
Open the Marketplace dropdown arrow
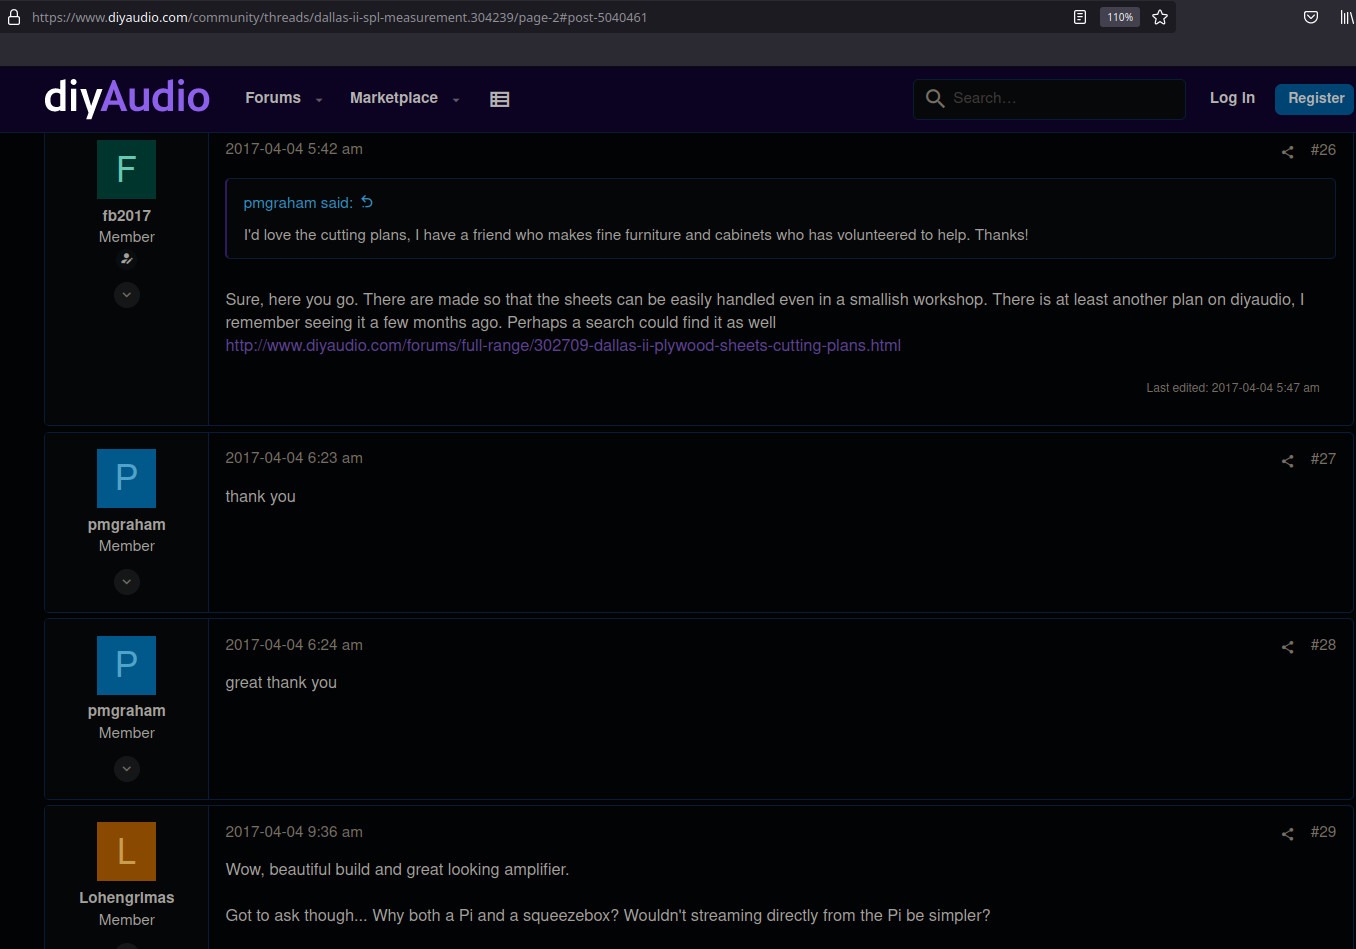point(456,100)
